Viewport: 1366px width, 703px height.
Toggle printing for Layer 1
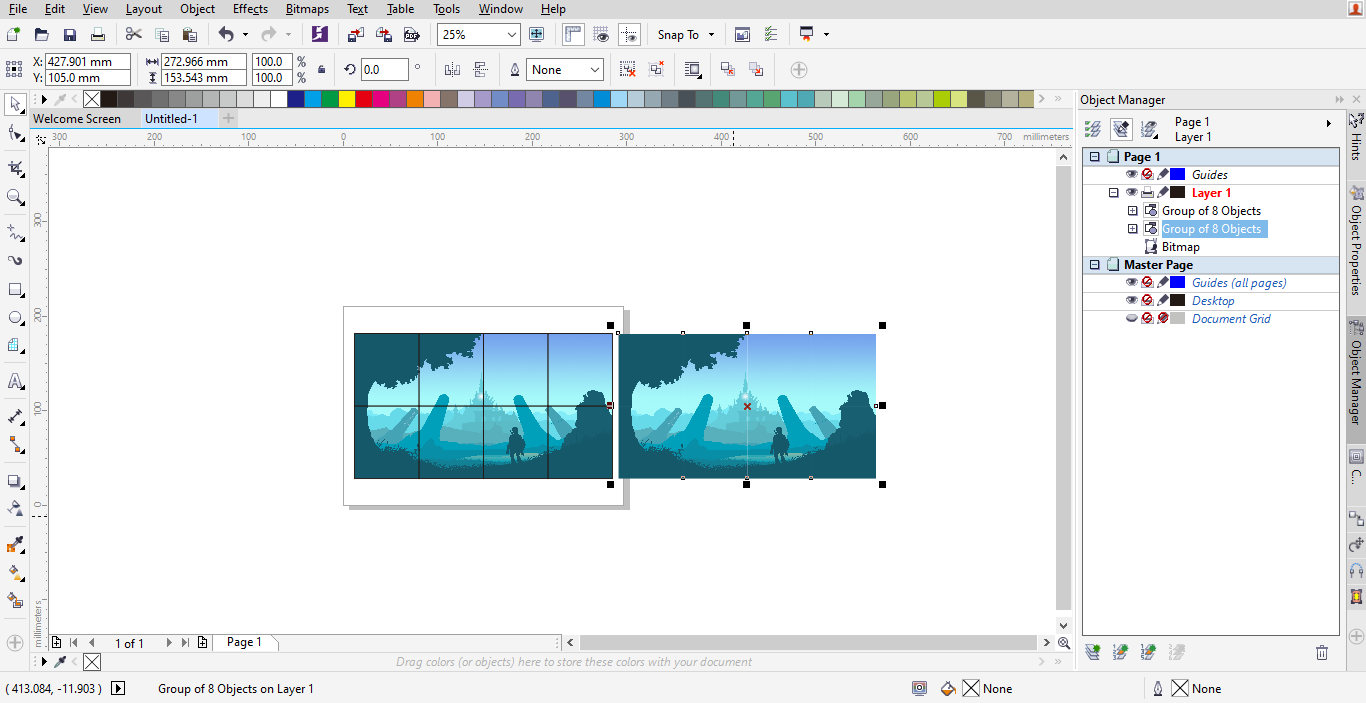1148,192
